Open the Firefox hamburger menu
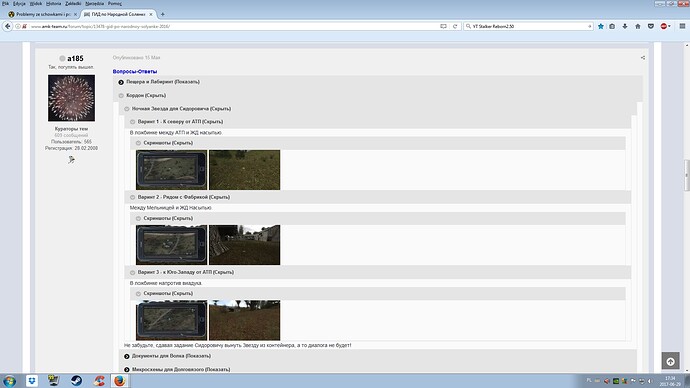Viewport: 690px width, 388px height. pyautogui.click(x=682, y=26)
